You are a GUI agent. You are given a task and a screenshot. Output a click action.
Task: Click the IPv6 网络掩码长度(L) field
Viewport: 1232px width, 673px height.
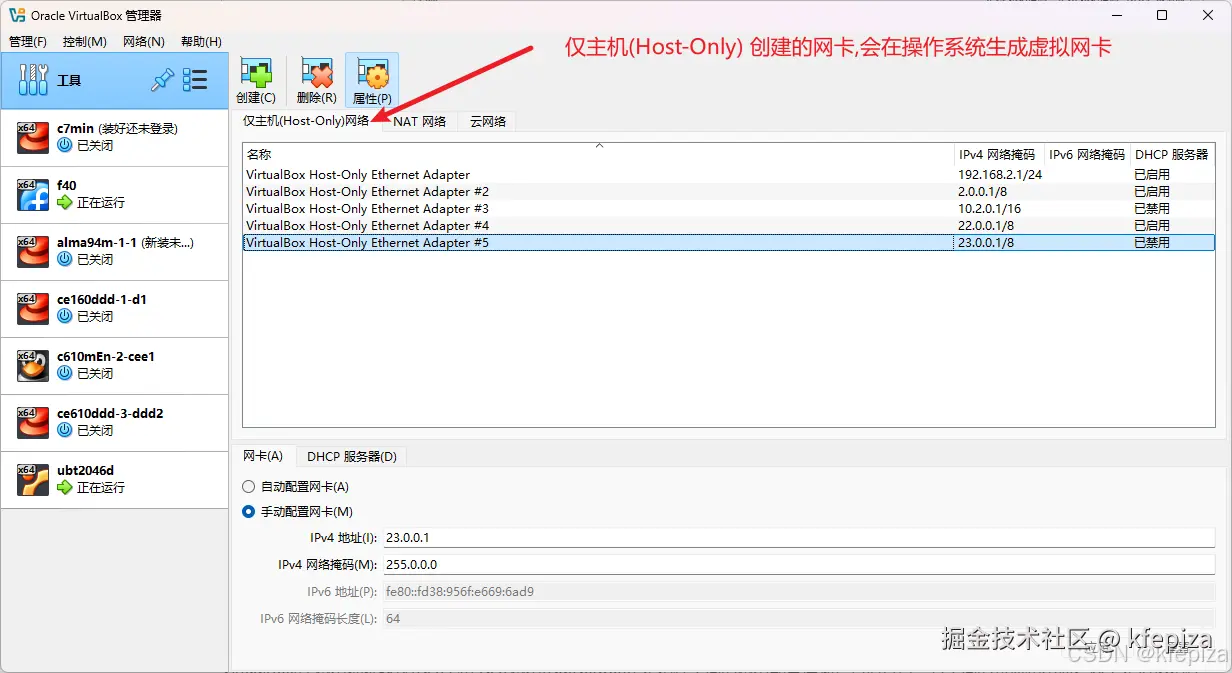(798, 618)
